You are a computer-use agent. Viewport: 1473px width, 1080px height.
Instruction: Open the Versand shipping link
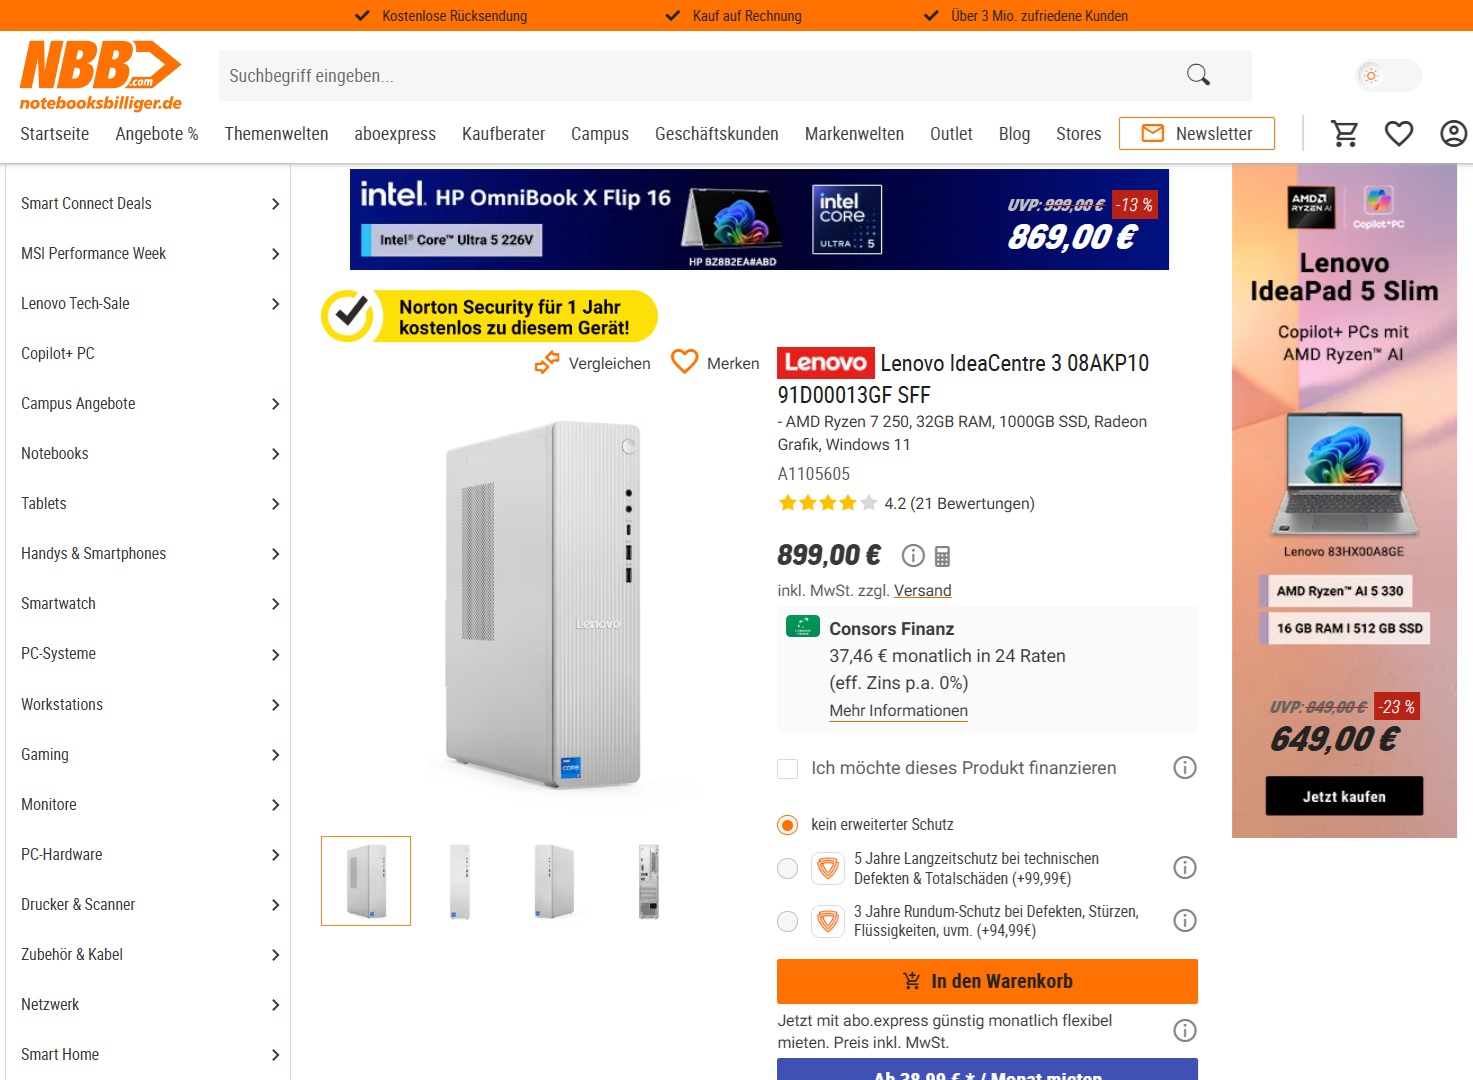click(x=923, y=590)
